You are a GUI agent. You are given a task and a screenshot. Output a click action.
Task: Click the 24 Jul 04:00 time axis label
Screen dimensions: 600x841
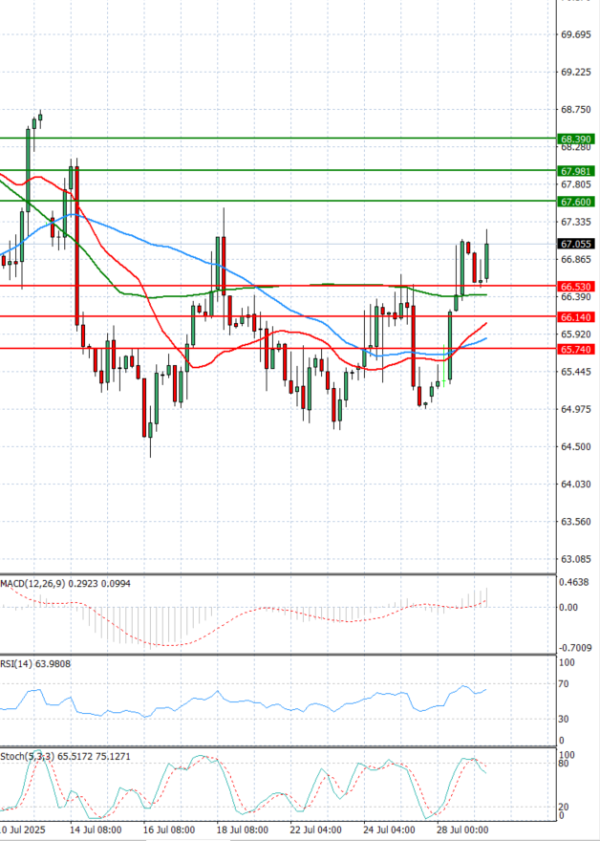389,830
